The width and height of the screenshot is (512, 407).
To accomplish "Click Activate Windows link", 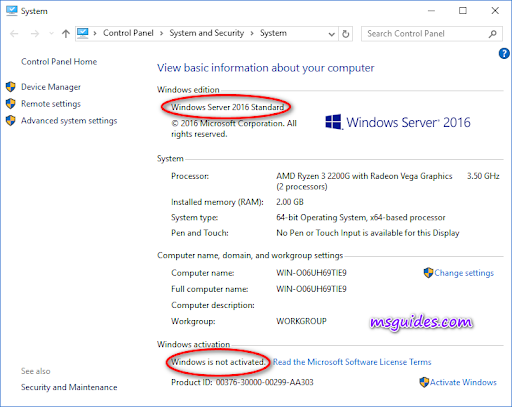I will 463,382.
